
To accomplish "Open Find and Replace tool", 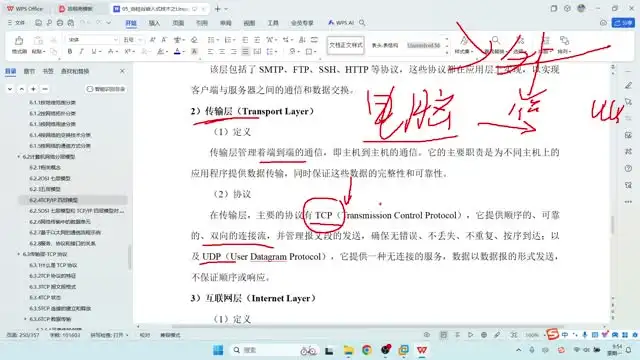I will [495, 44].
